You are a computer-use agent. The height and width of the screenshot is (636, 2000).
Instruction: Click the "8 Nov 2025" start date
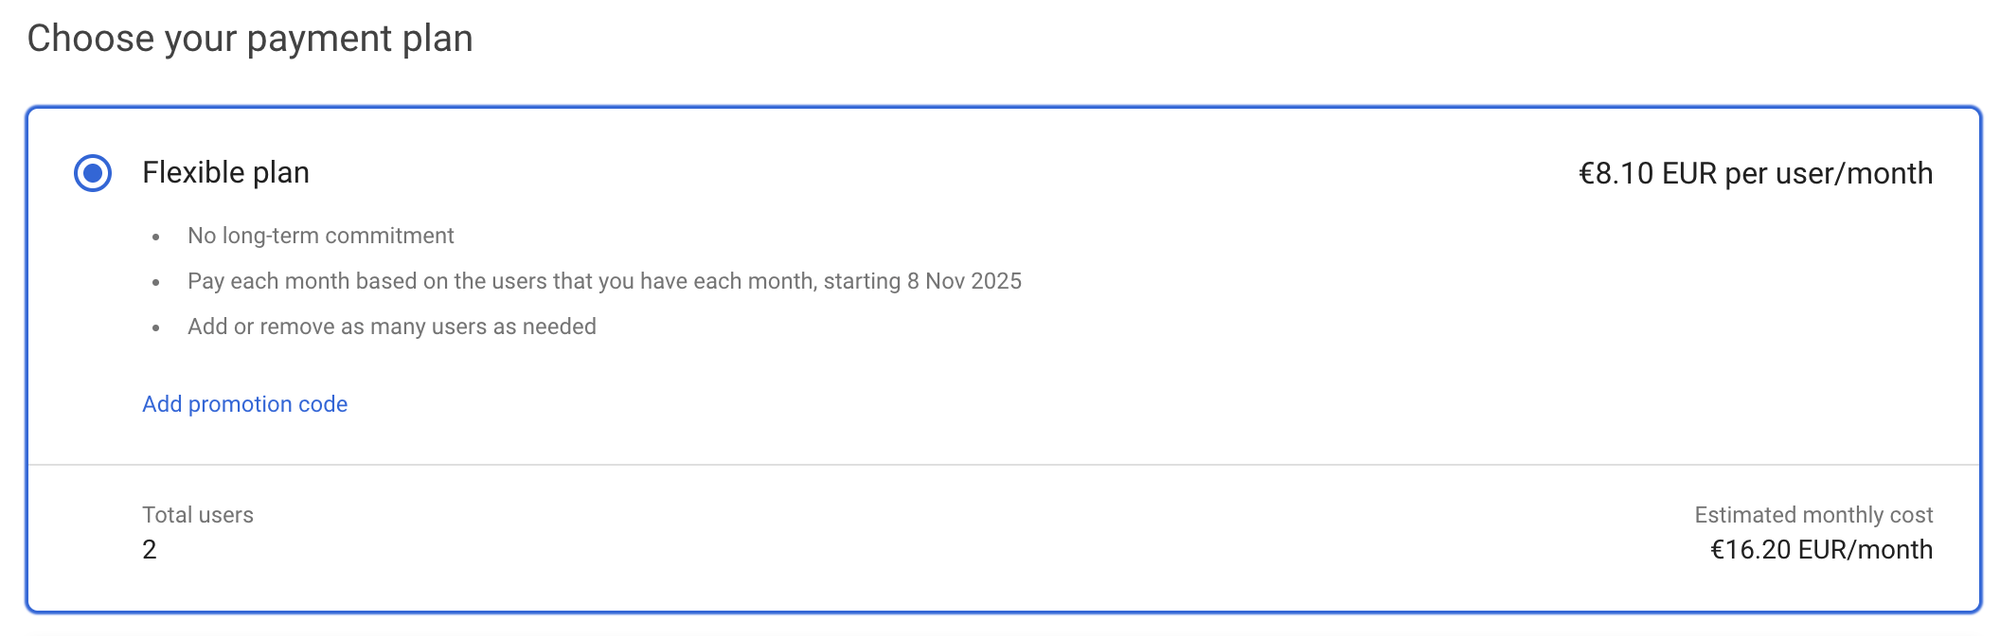(x=964, y=281)
